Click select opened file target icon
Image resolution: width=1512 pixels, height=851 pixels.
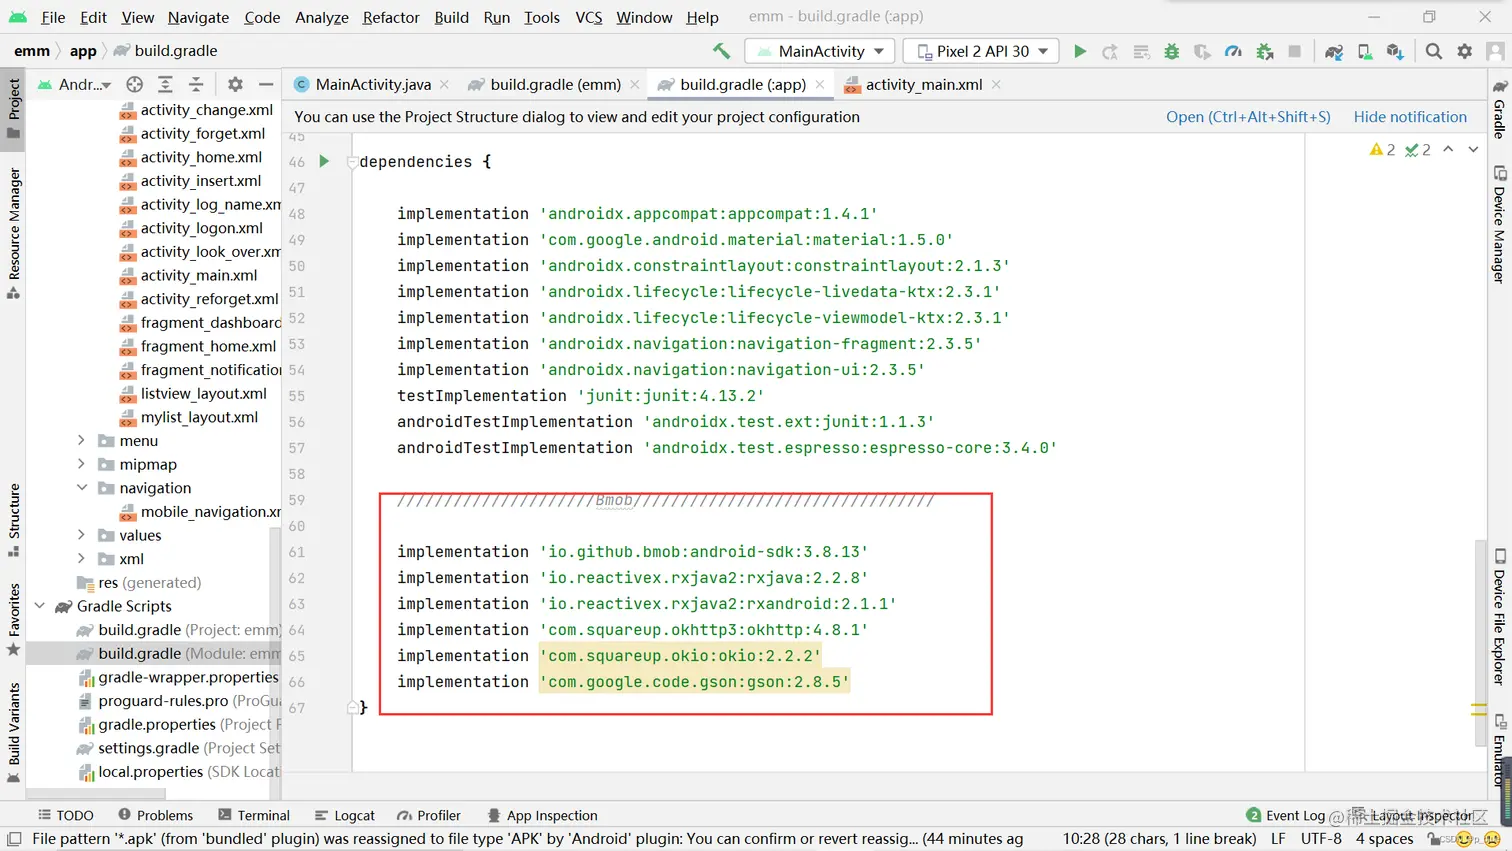[x=135, y=85]
